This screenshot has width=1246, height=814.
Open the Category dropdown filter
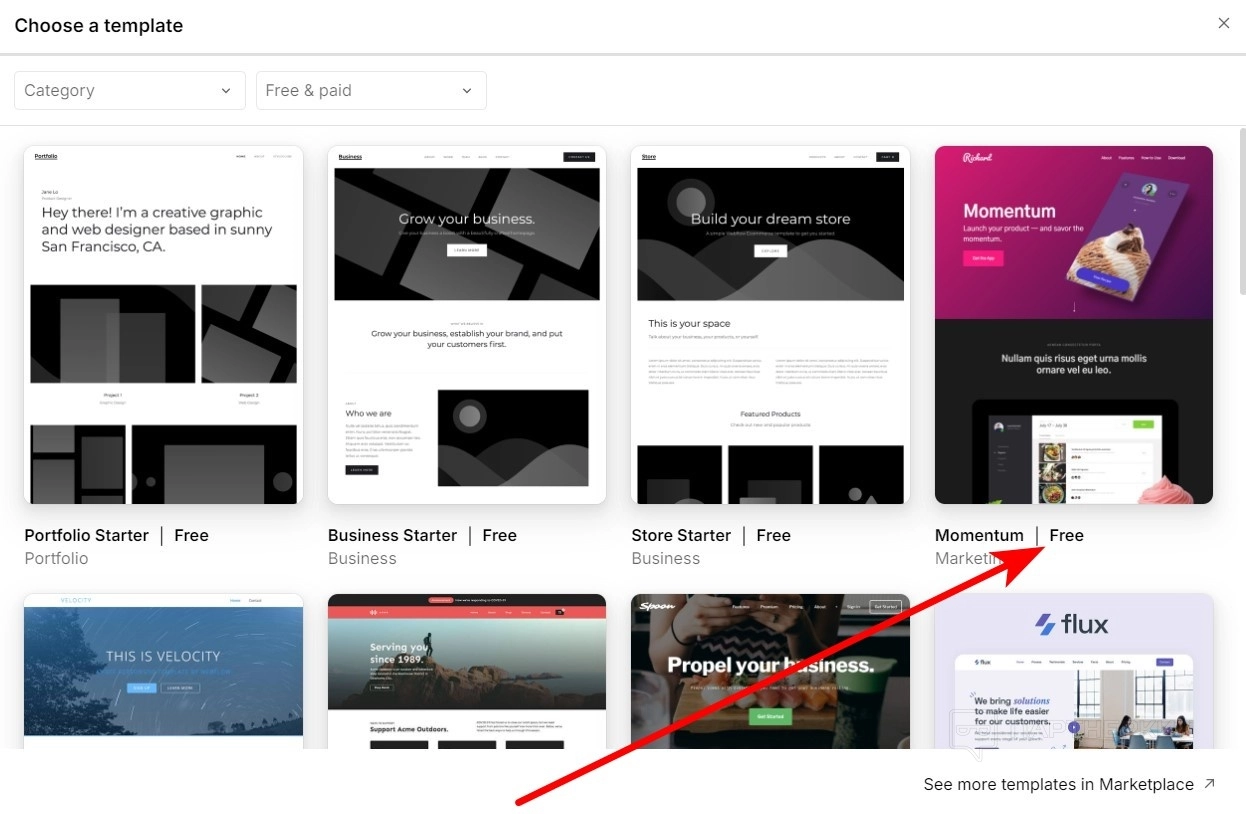(129, 90)
